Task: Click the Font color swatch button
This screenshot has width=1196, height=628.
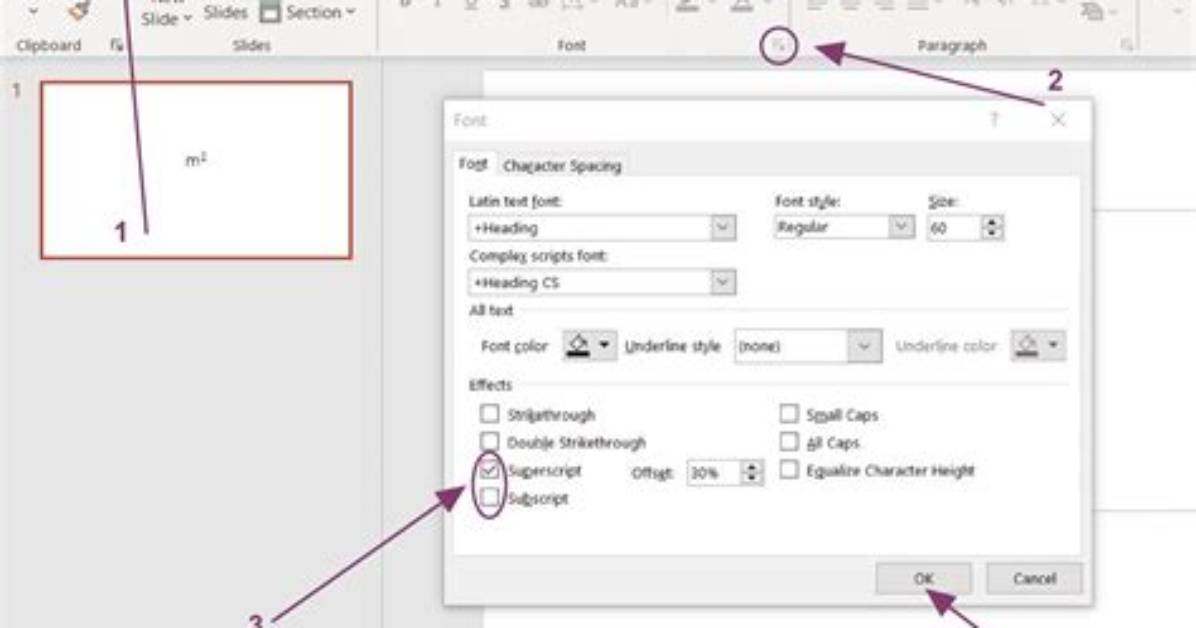Action: (x=578, y=346)
